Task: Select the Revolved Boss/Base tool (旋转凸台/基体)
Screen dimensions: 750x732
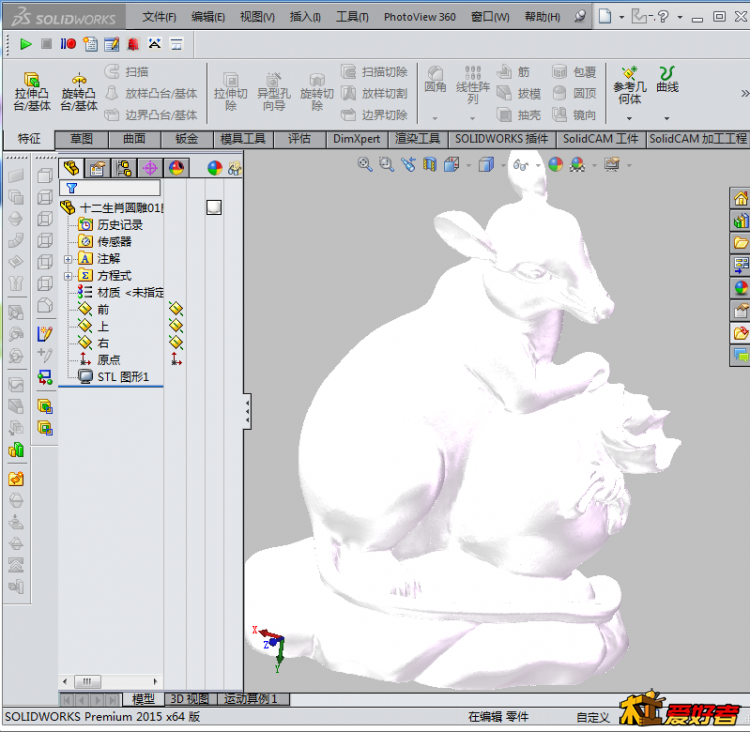Action: [79, 92]
